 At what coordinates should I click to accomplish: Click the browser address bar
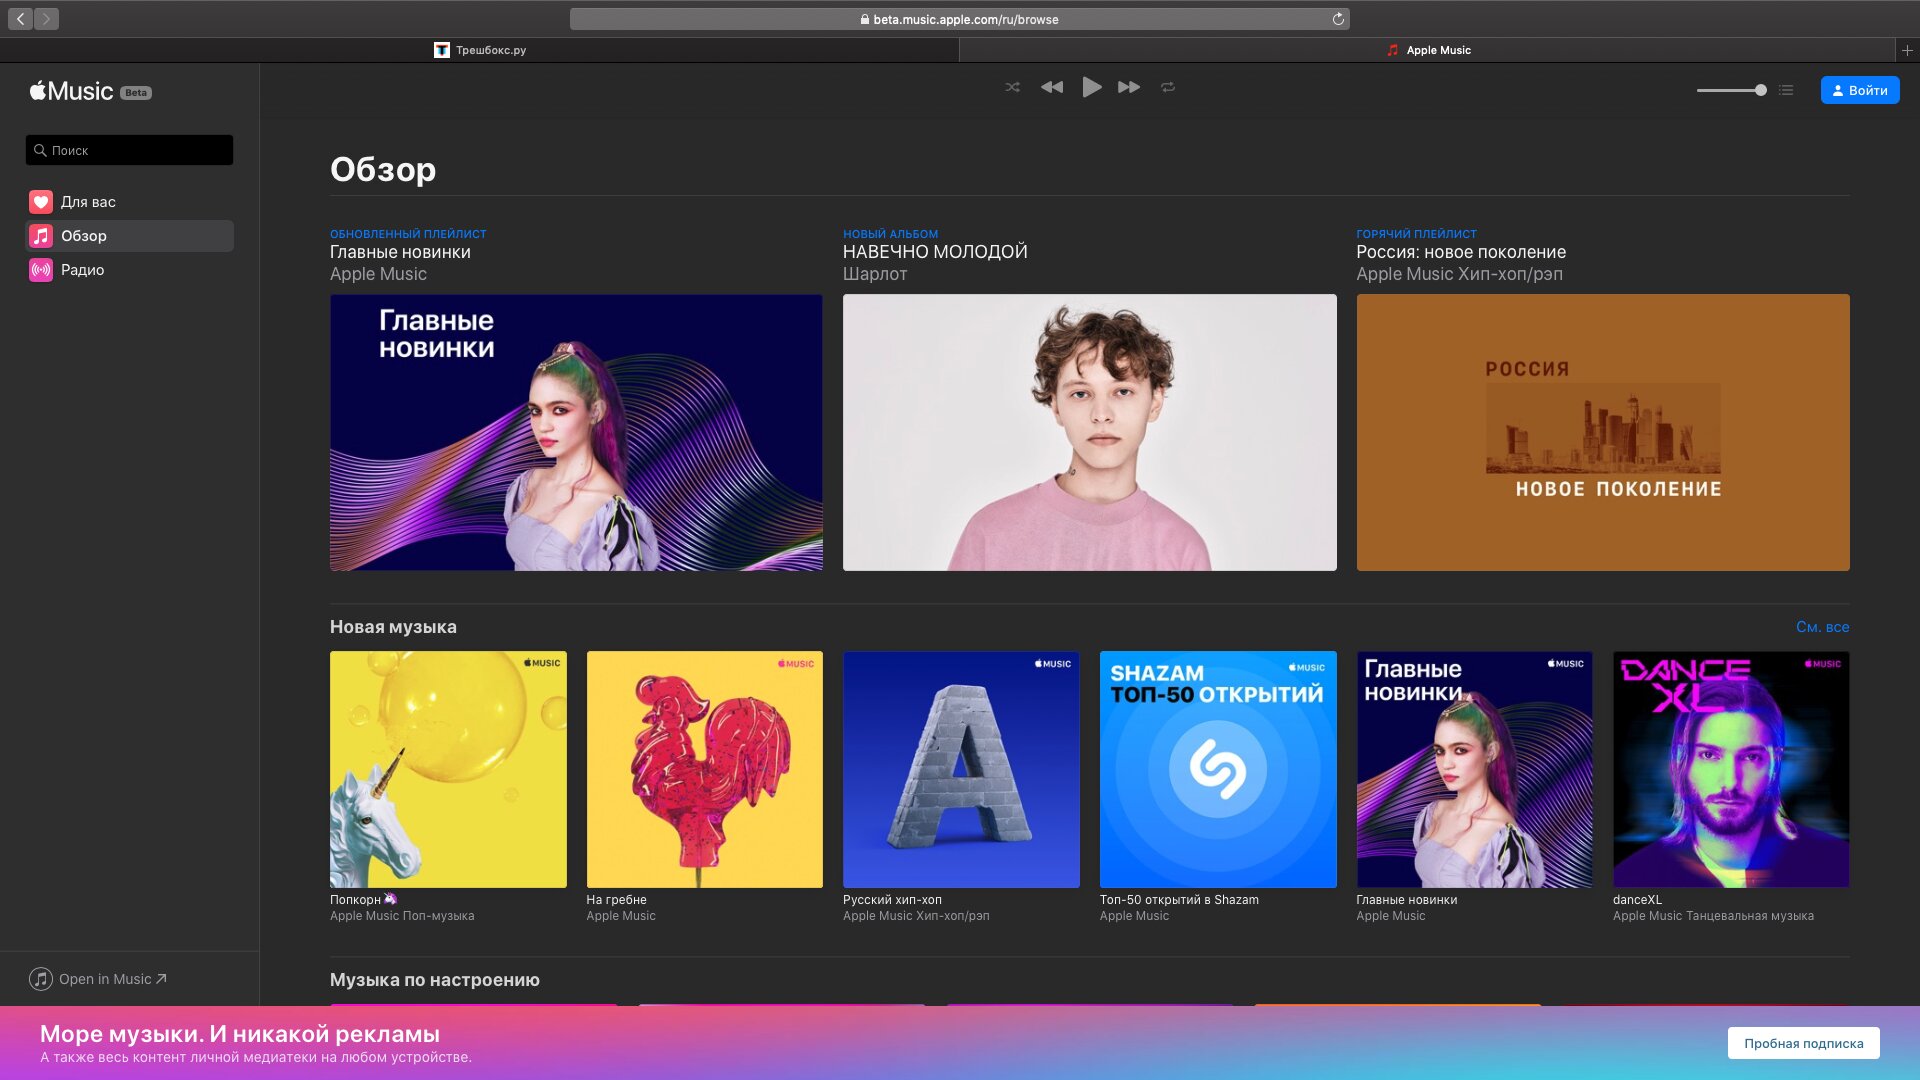pos(959,19)
